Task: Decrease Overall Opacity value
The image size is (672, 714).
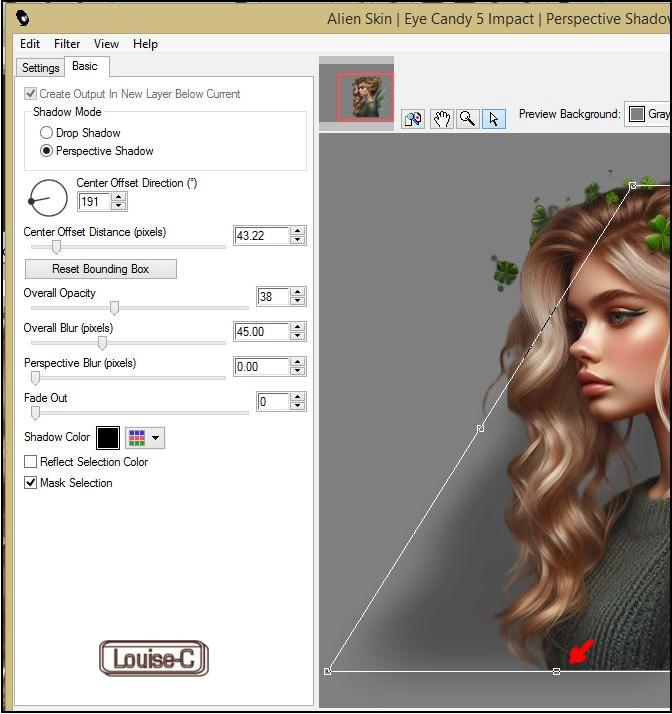Action: 297,301
